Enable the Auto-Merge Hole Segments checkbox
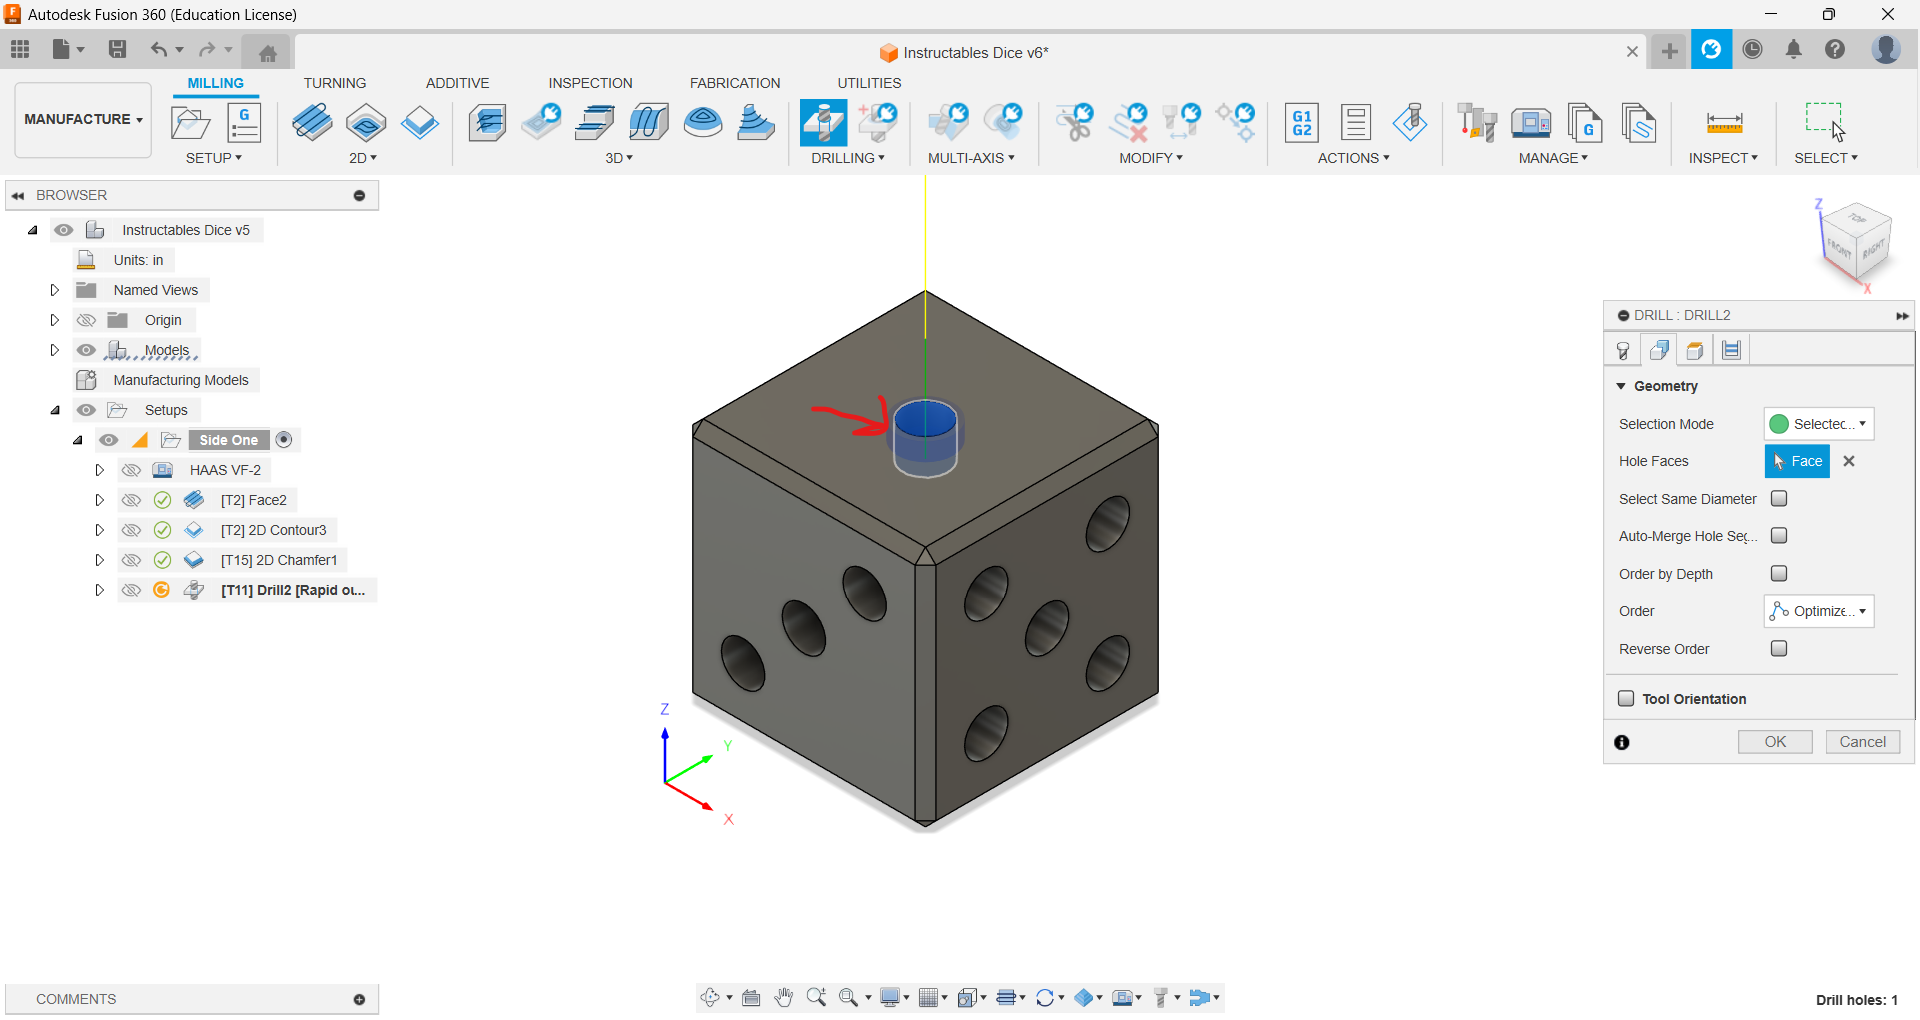This screenshot has height=1020, width=1920. coord(1779,536)
